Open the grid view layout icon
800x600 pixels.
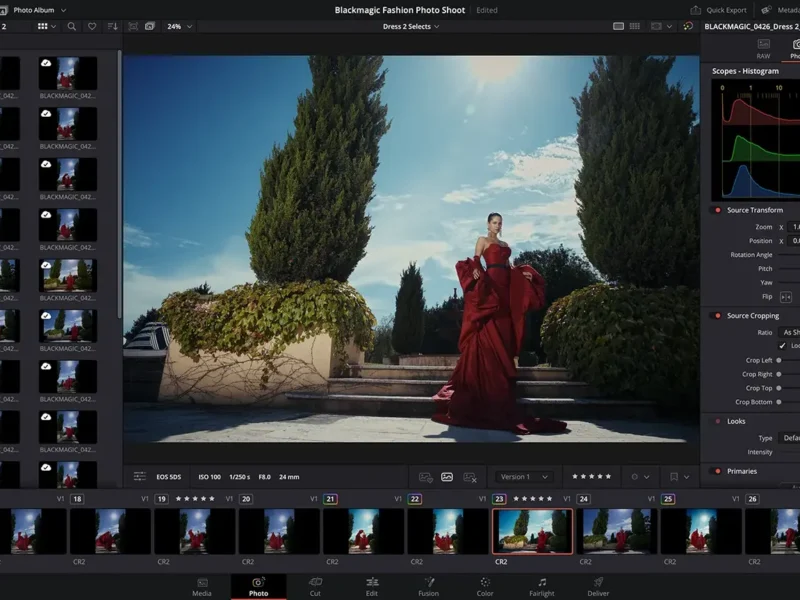44,27
